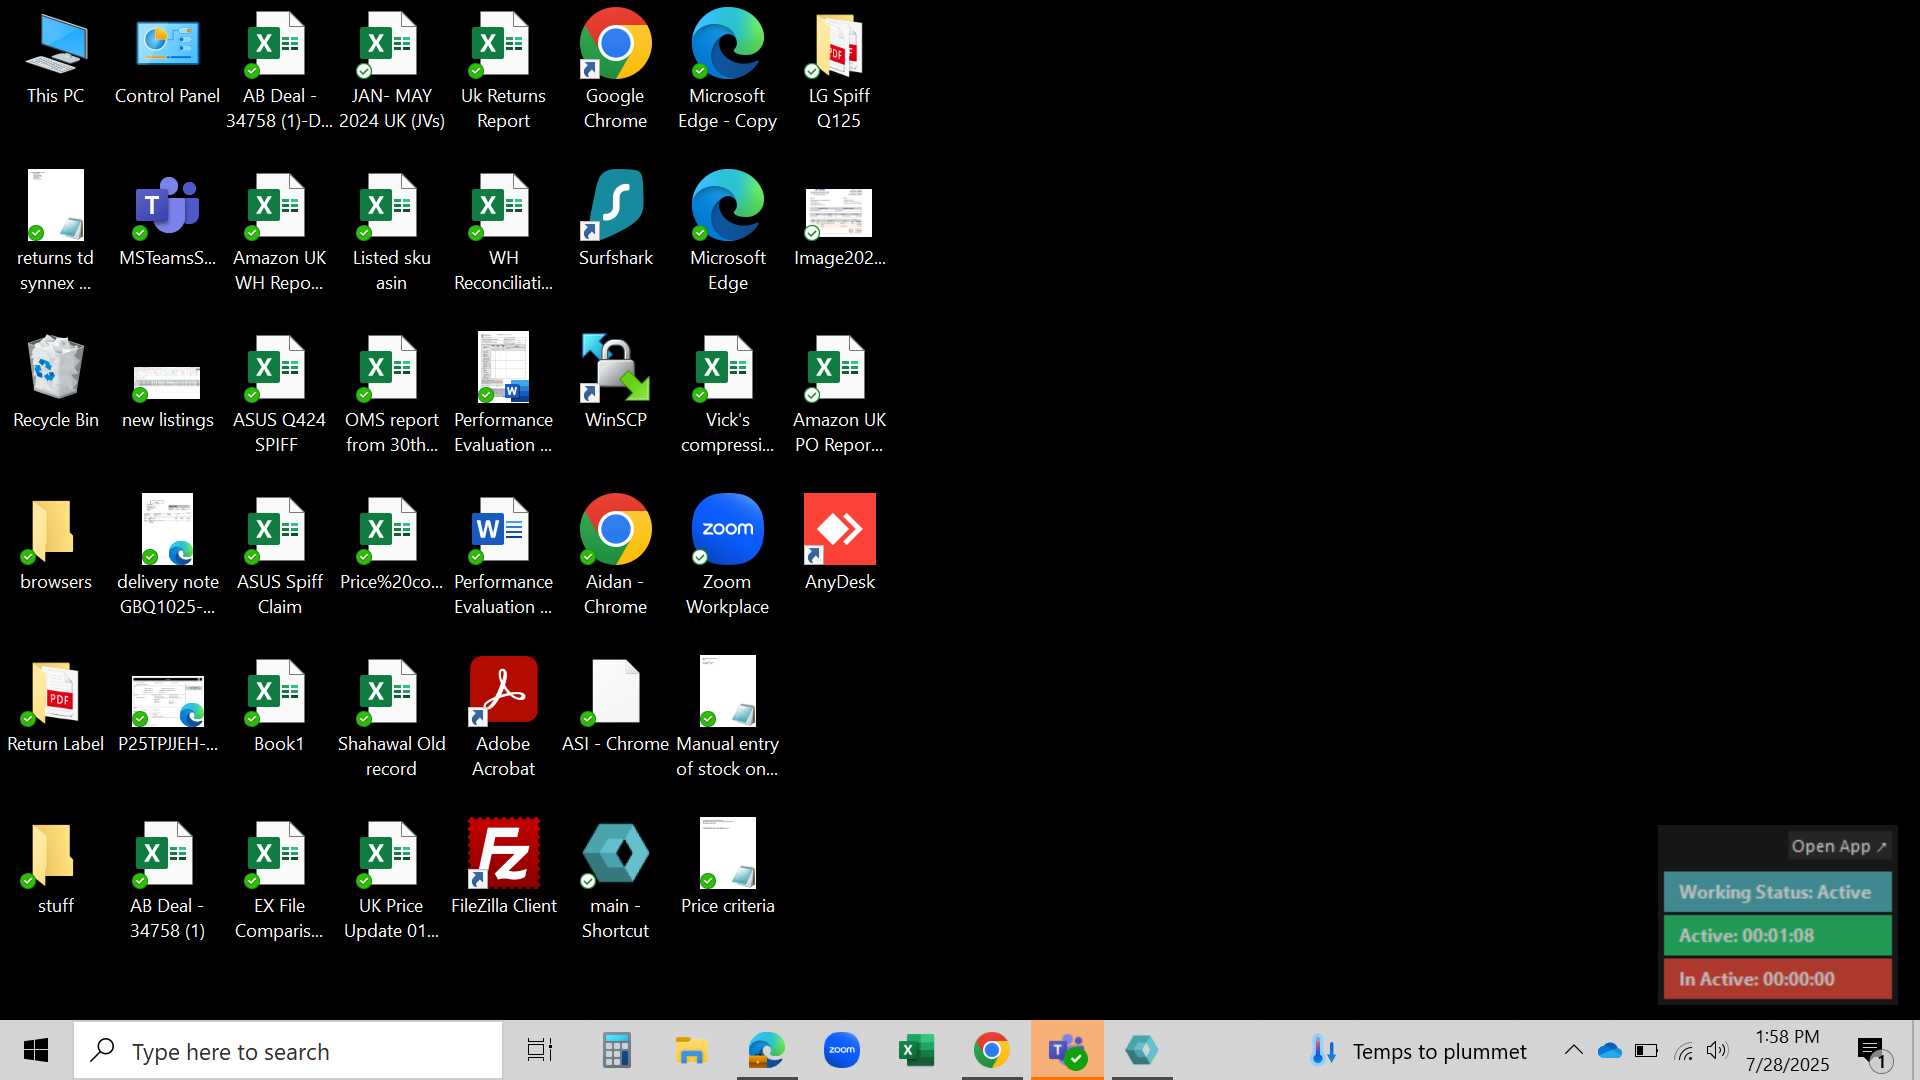Select the MSTeamsS... desktop icon
The height and width of the screenshot is (1080, 1920).
167,220
